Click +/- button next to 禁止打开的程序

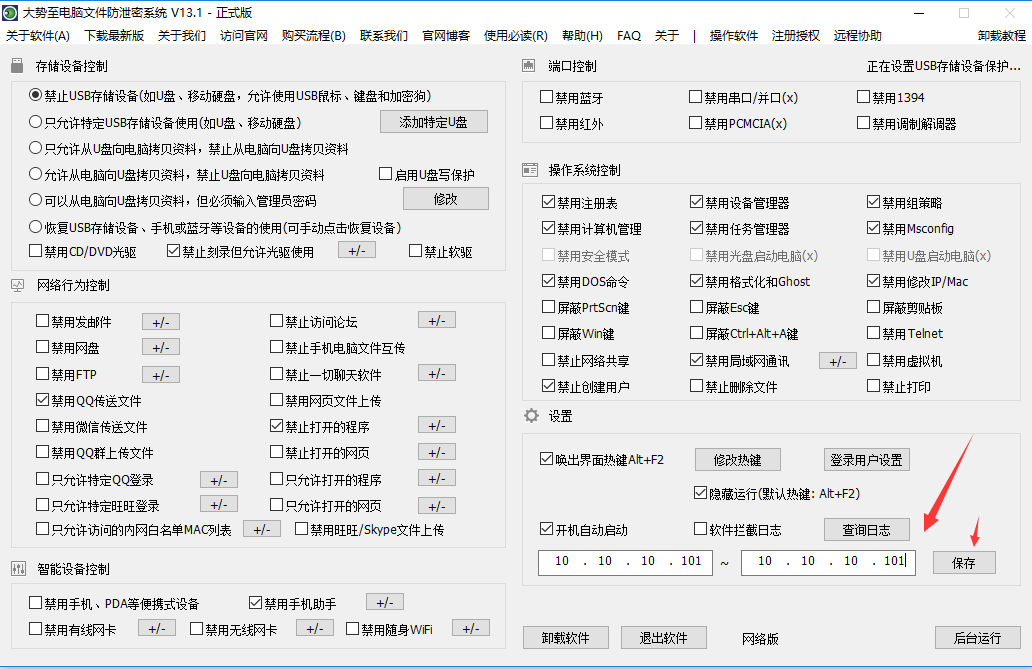437,425
